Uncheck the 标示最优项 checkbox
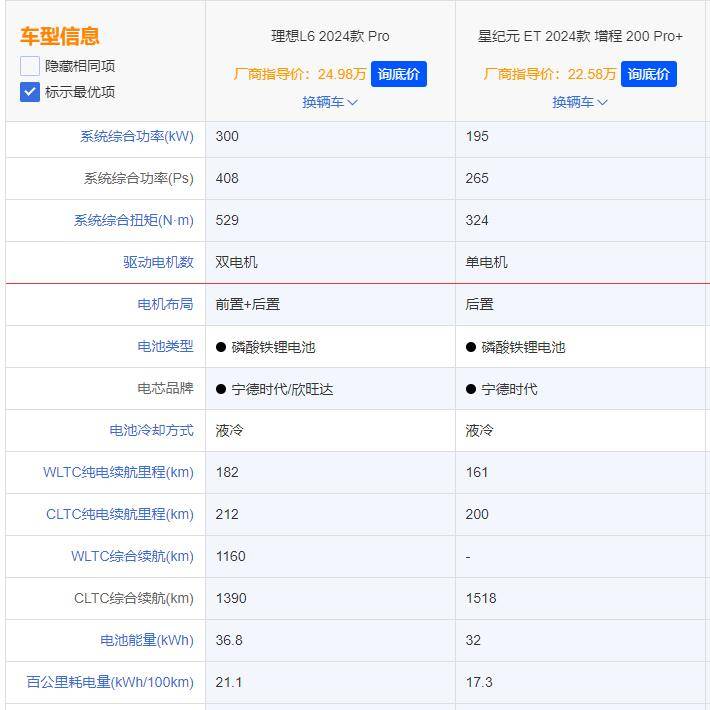This screenshot has height=710, width=710. pos(30,92)
